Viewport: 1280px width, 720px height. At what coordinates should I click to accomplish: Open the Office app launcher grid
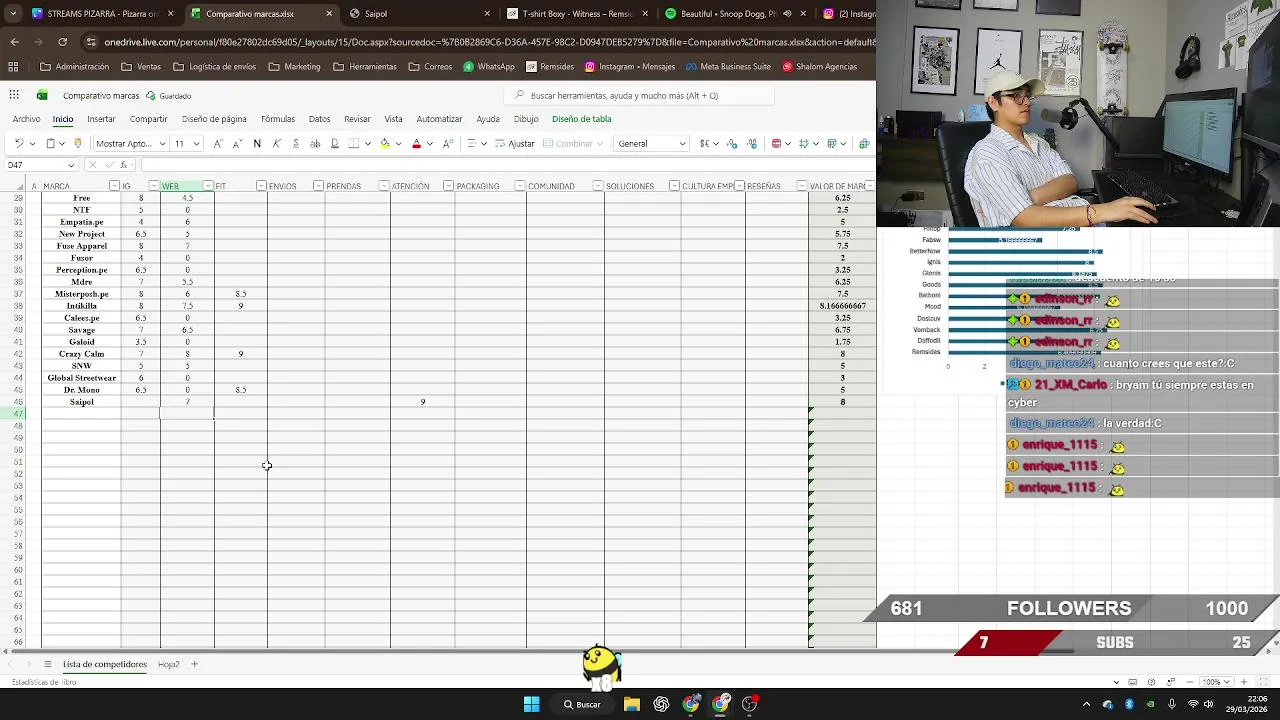pyautogui.click(x=14, y=95)
